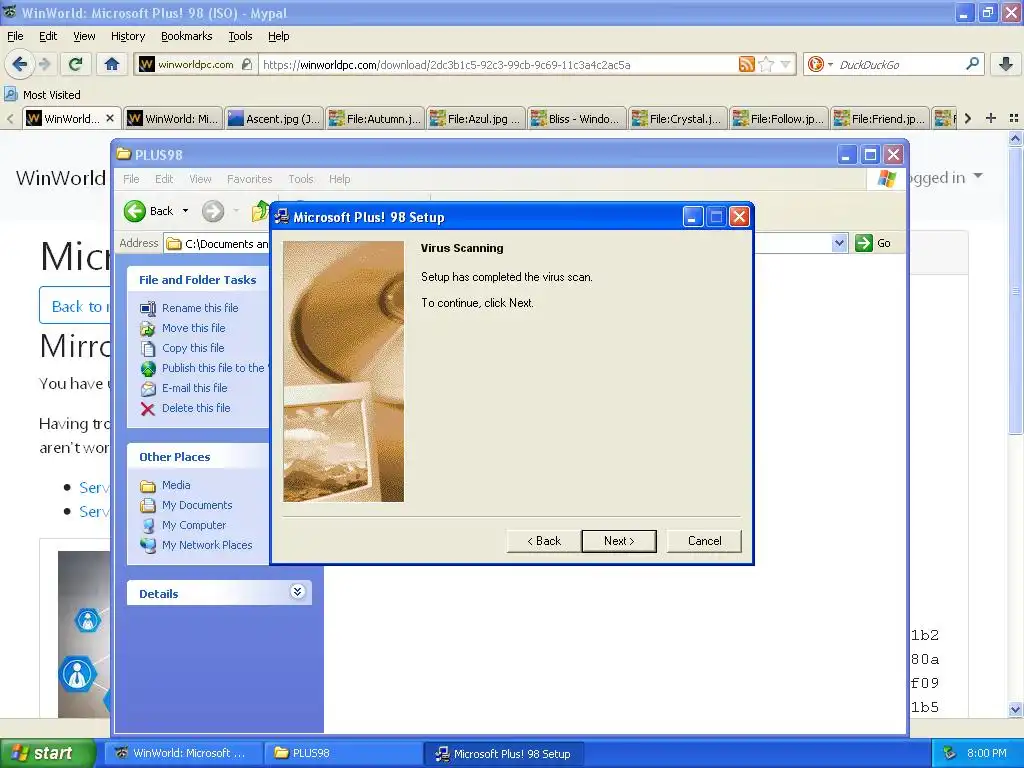The image size is (1024, 768).
Task: Switch to the File:Crystal.j... tab
Action: point(679,118)
